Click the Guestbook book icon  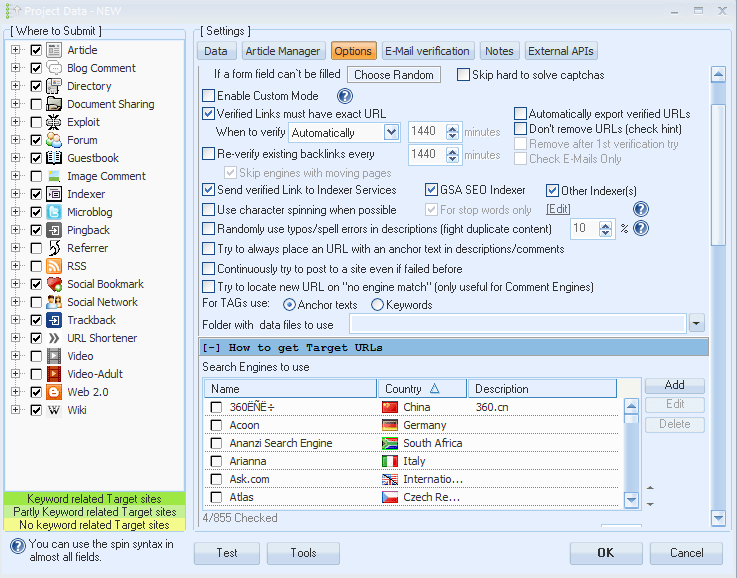[54, 158]
